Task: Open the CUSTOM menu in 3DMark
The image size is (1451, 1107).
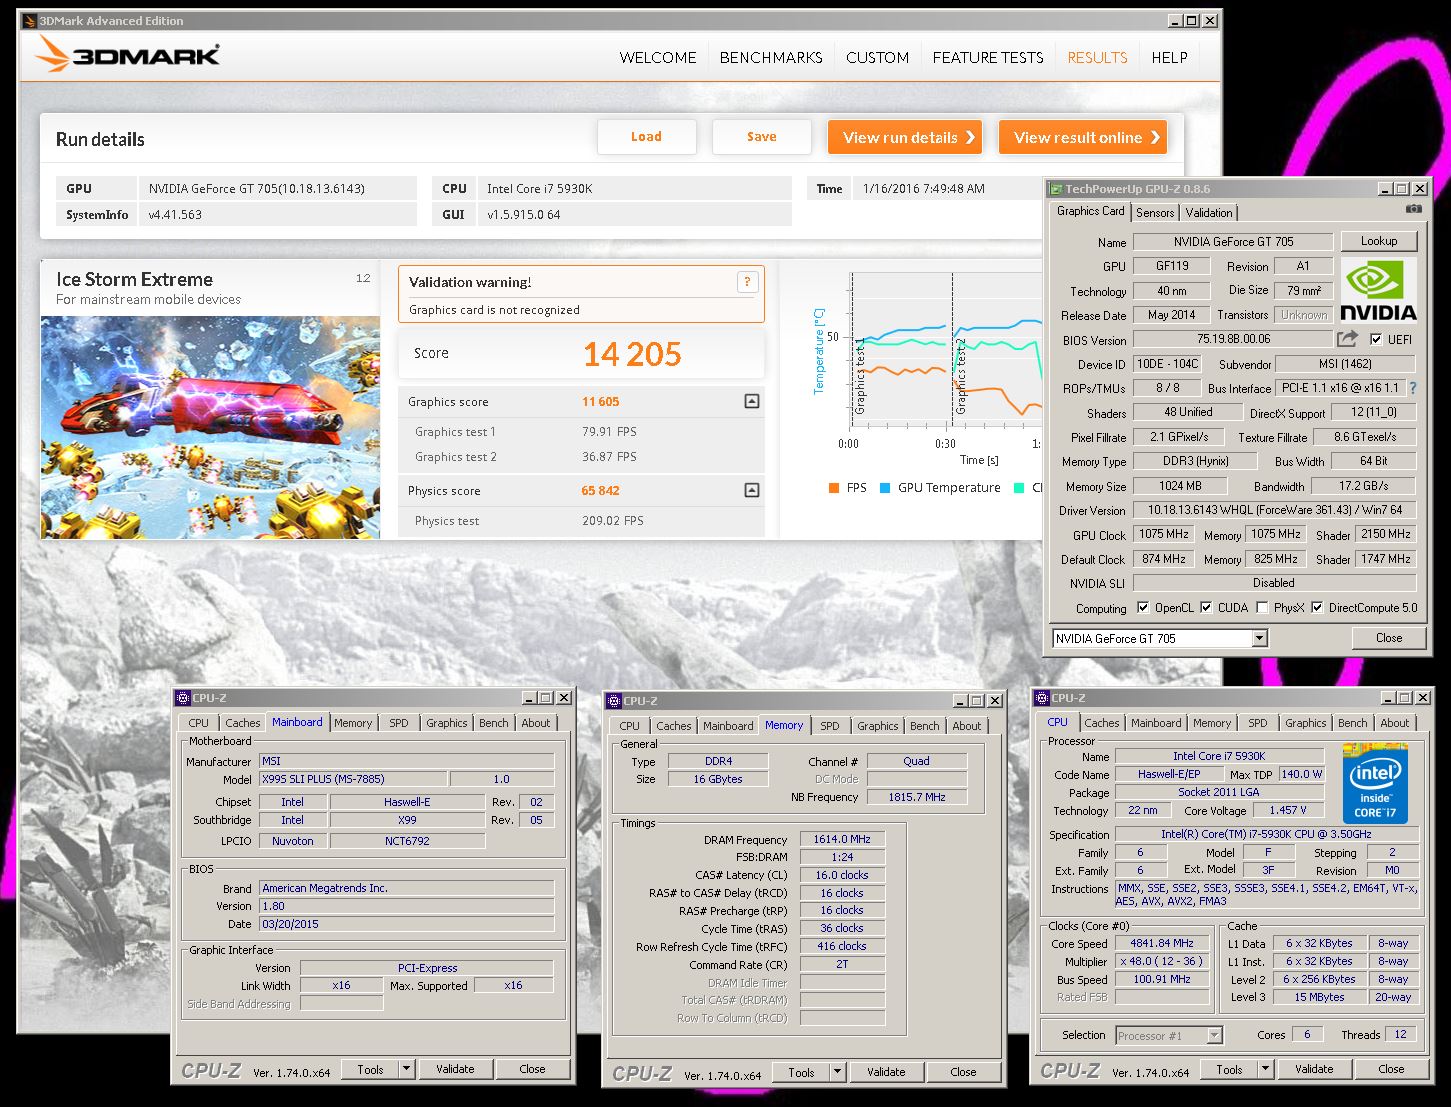Action: click(x=878, y=57)
